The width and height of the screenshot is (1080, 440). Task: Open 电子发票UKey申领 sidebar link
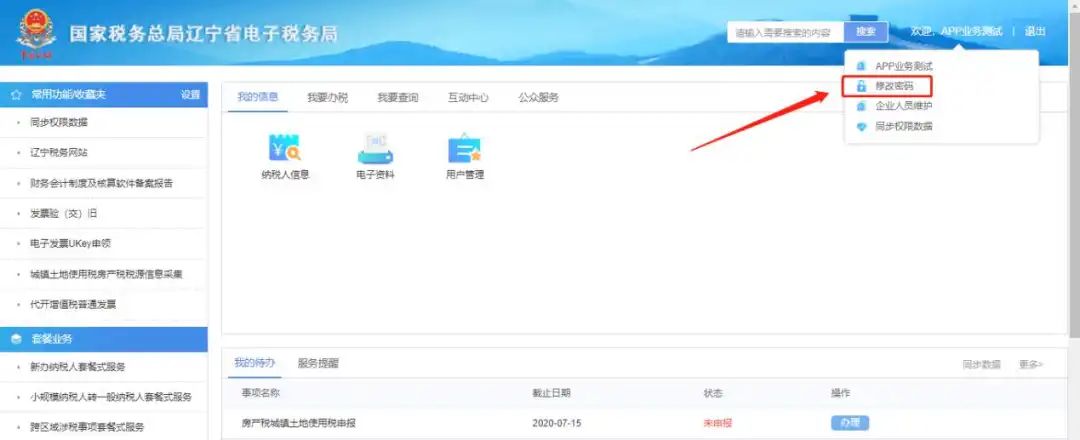coord(70,244)
